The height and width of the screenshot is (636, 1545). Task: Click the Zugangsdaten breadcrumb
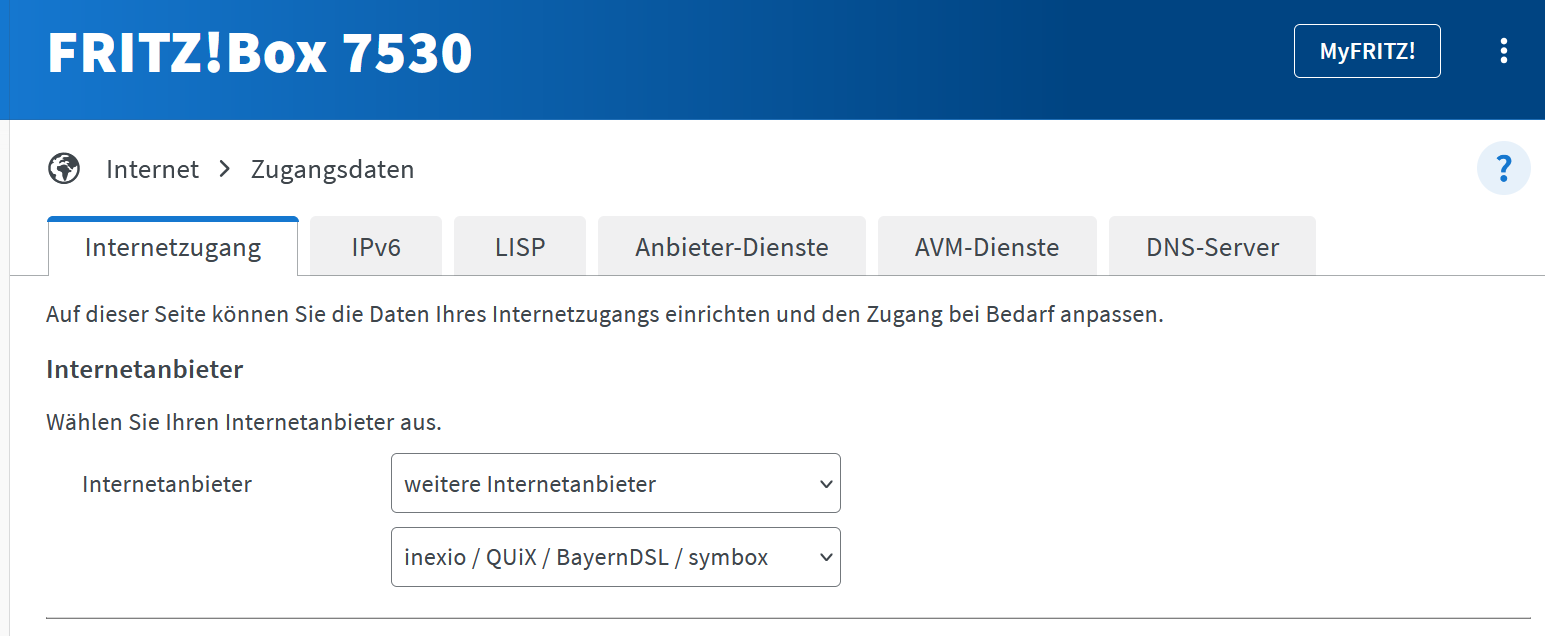[332, 170]
